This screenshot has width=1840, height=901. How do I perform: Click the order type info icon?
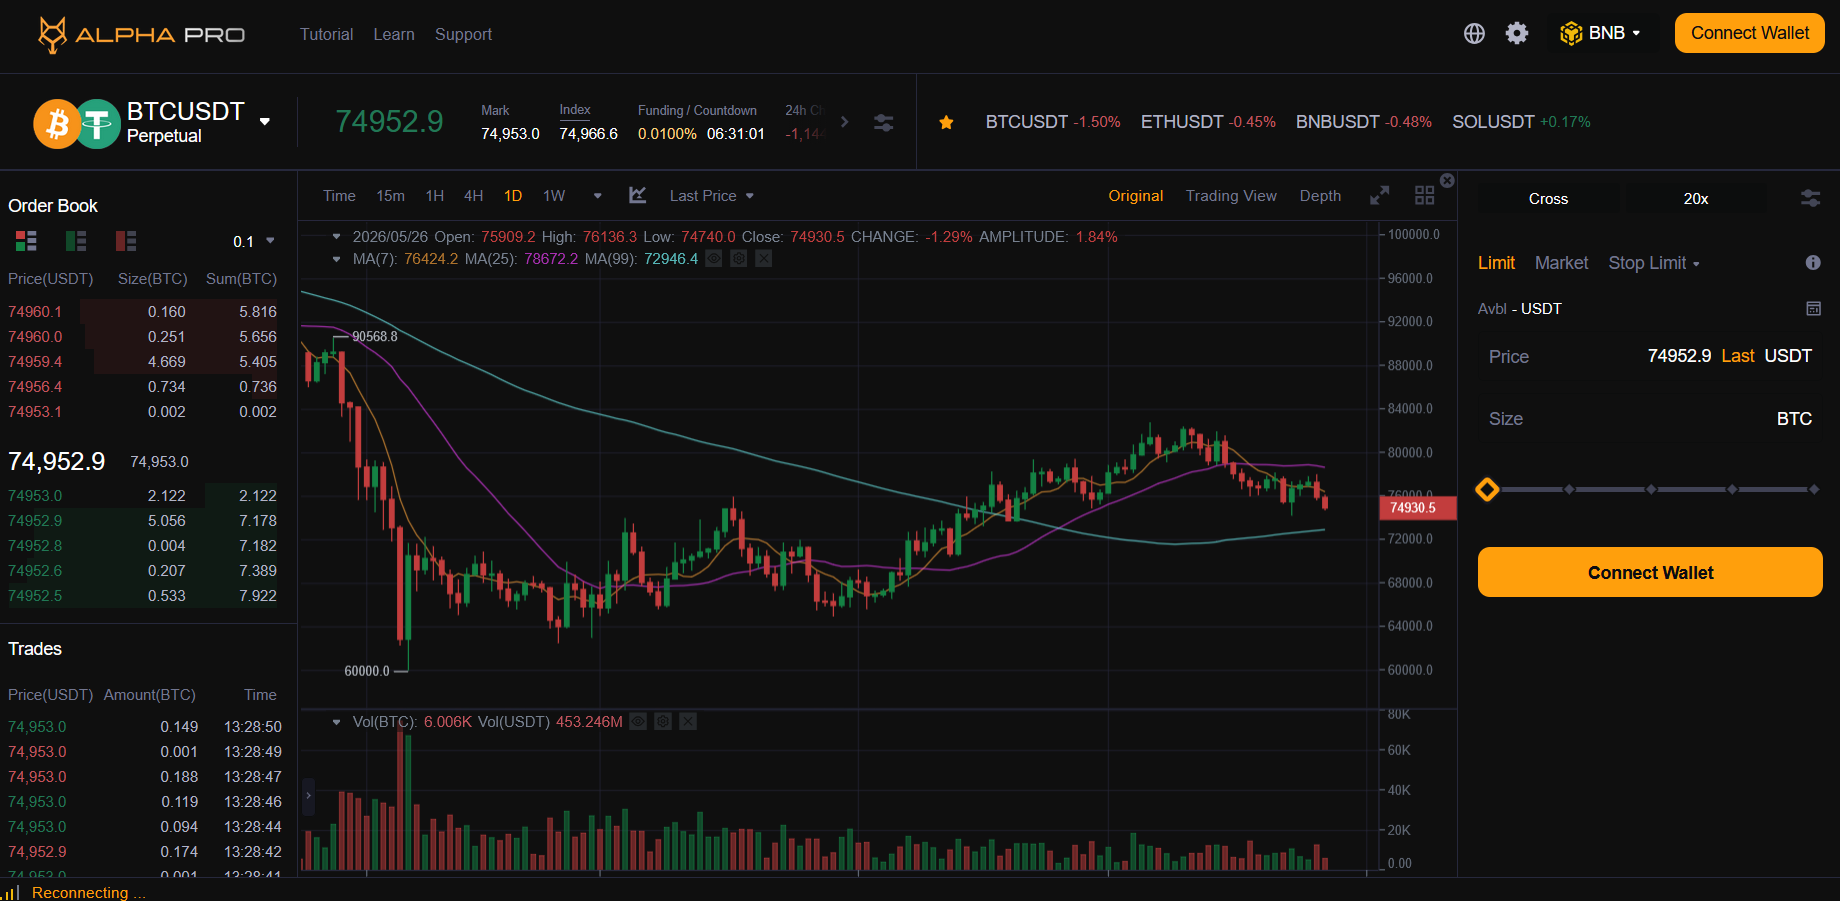click(1813, 262)
